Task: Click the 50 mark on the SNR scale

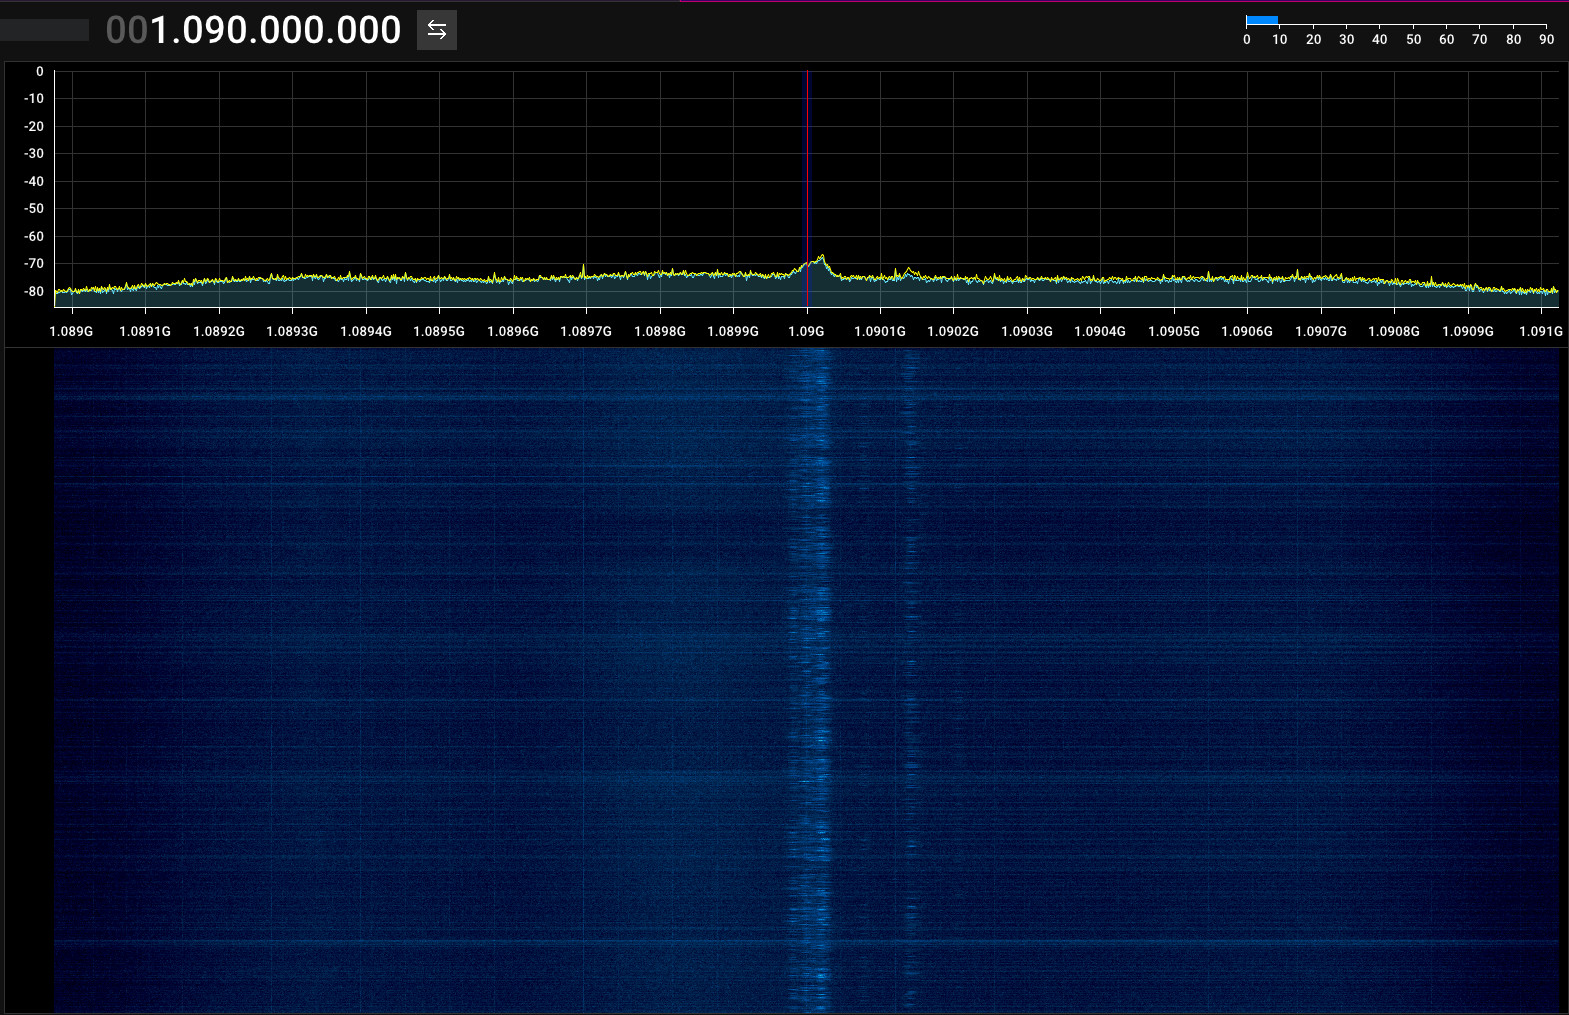Action: point(1413,39)
